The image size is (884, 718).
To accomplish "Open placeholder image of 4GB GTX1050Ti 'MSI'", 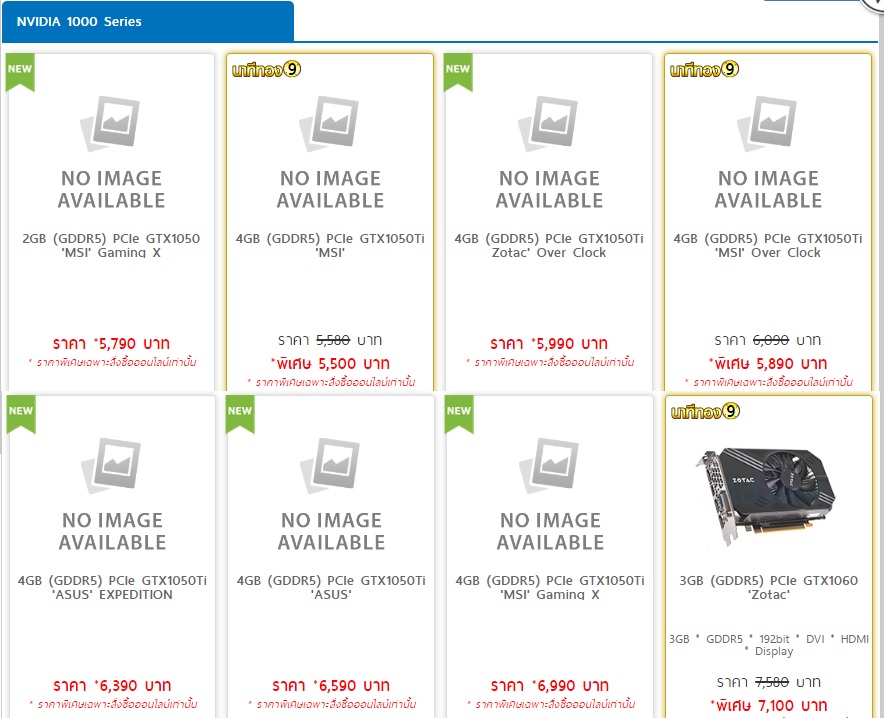I will tap(330, 152).
